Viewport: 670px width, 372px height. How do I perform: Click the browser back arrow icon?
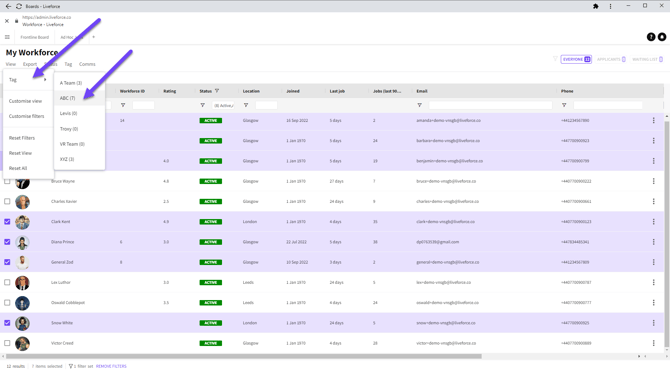8,6
